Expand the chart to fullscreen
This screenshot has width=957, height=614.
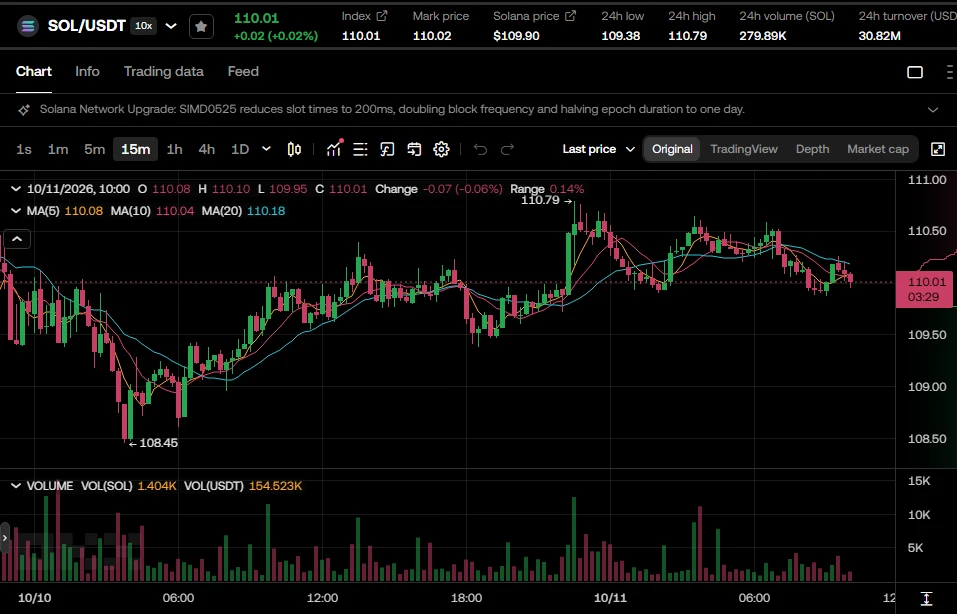coord(938,150)
